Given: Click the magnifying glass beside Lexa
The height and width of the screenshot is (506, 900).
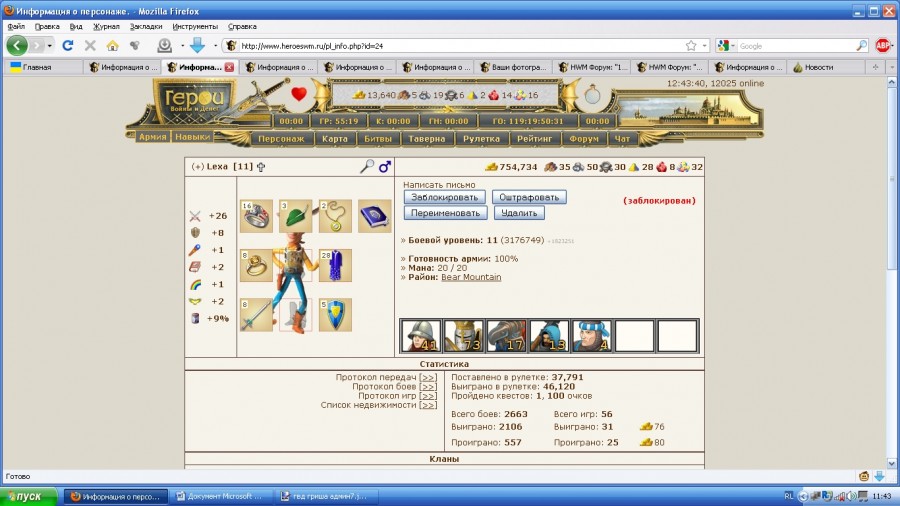Looking at the screenshot, I should click(x=367, y=166).
